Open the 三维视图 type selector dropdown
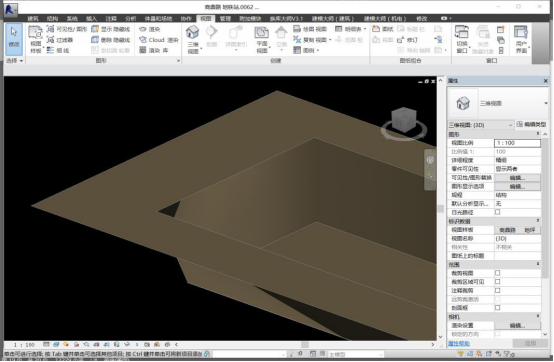Screen dimensions: 554x362 546,103
